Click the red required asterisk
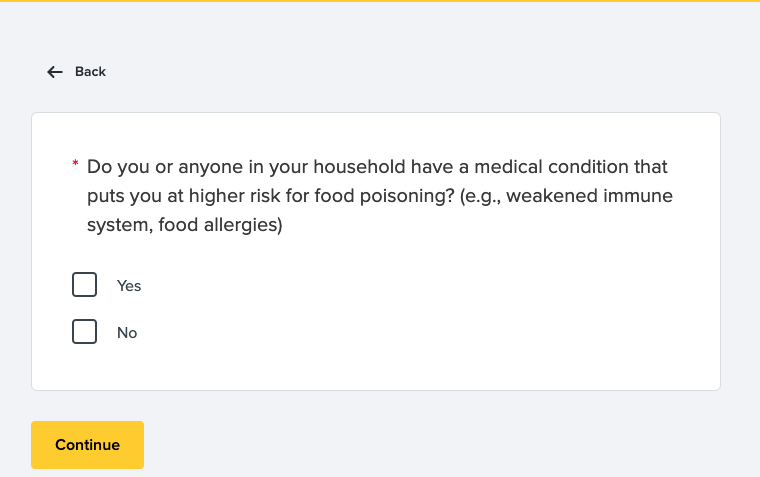The height and width of the screenshot is (477, 760). [75, 163]
